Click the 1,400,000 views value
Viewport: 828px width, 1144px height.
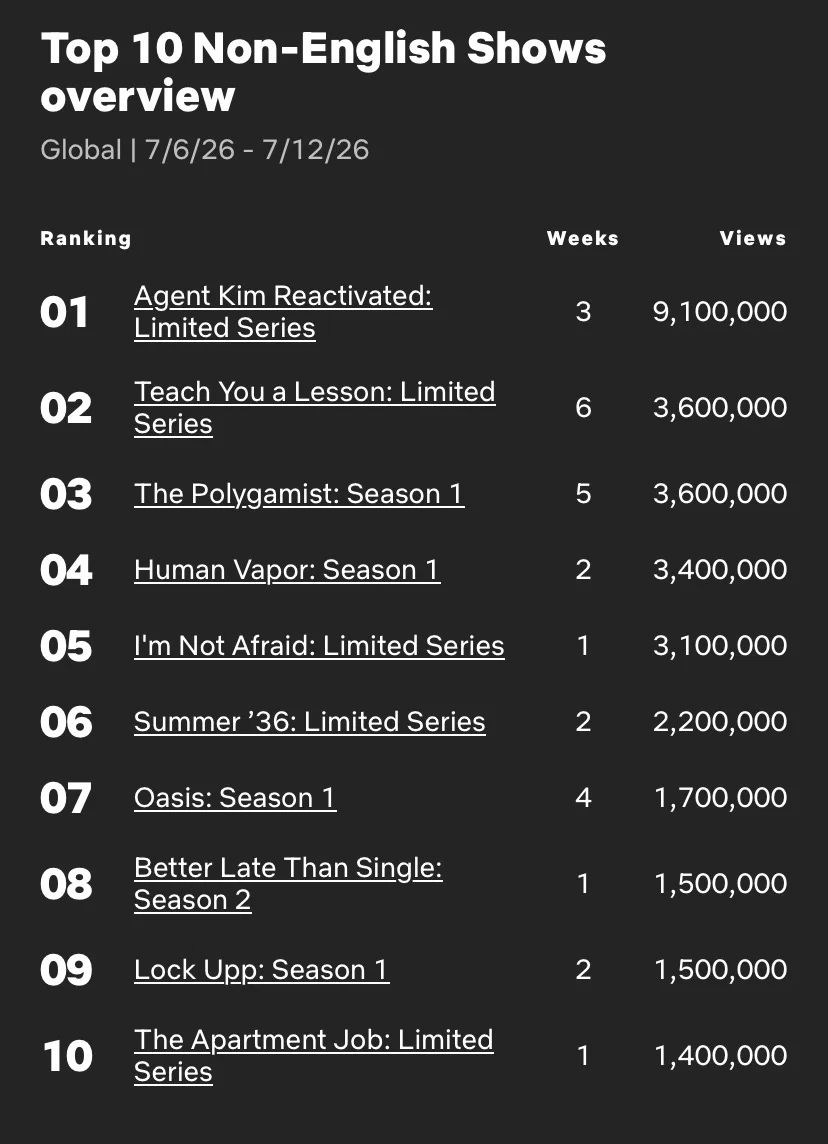coord(720,1056)
